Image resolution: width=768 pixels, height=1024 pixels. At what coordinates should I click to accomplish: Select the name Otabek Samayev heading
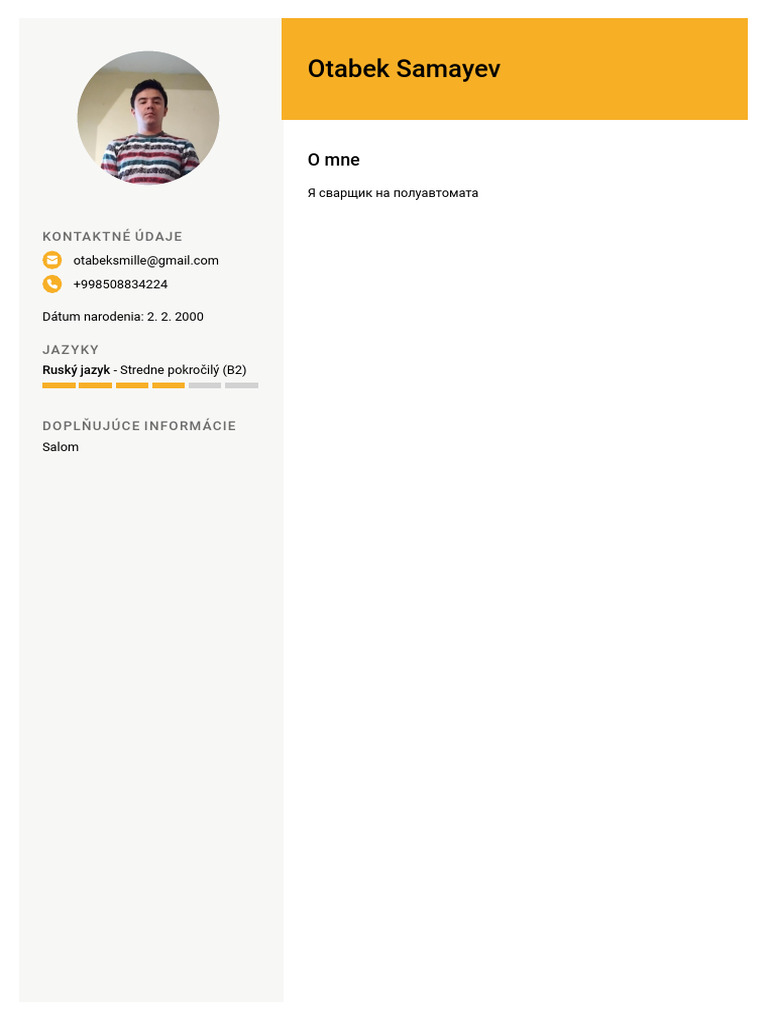pyautogui.click(x=404, y=69)
